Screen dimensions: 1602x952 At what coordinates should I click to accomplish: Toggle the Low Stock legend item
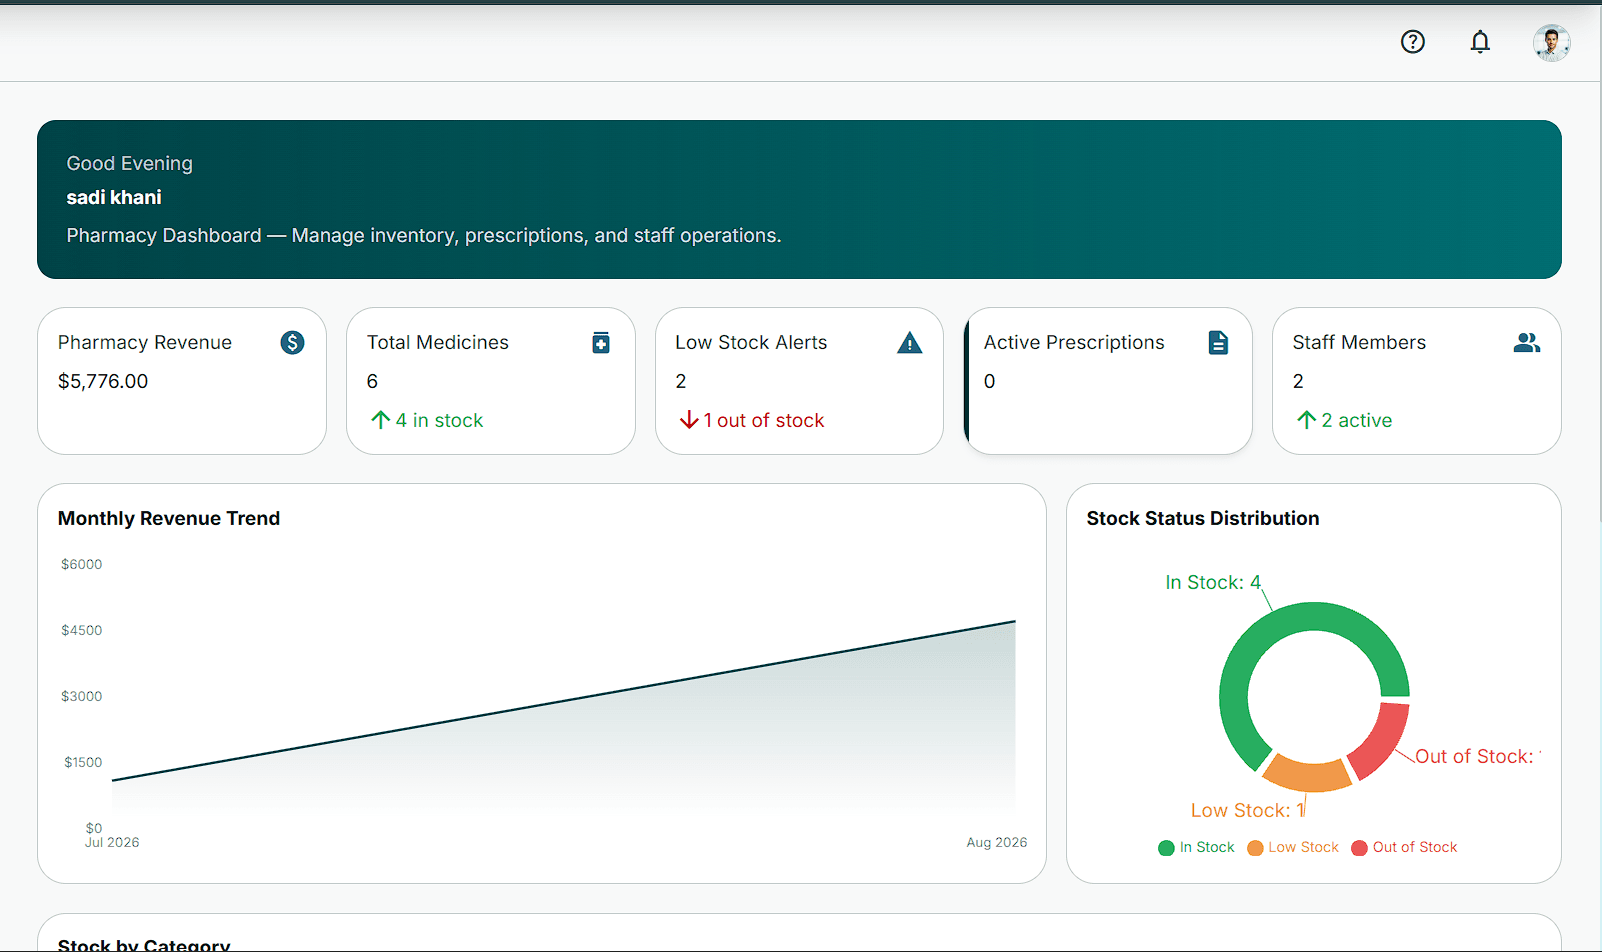pos(1293,848)
